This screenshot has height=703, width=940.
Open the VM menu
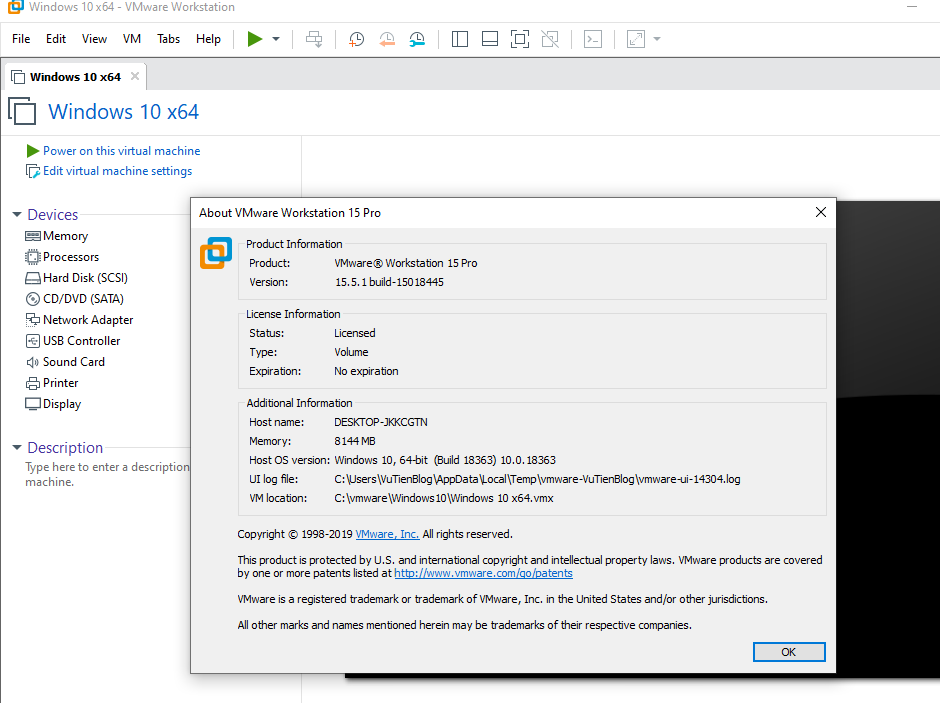coord(132,39)
